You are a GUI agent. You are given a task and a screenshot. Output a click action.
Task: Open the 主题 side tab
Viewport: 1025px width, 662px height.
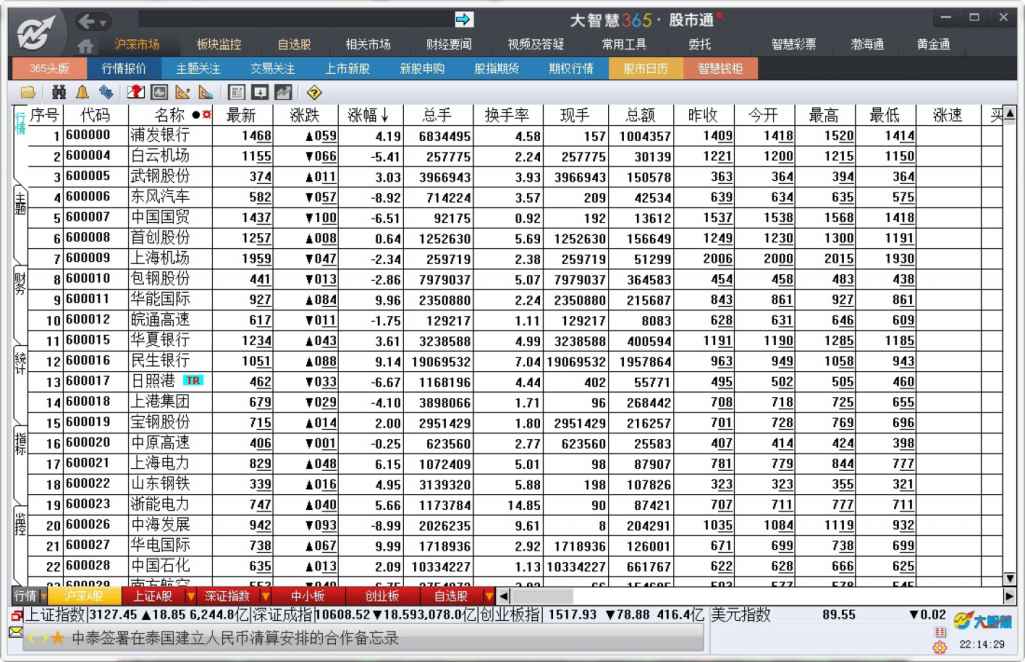[x=20, y=204]
